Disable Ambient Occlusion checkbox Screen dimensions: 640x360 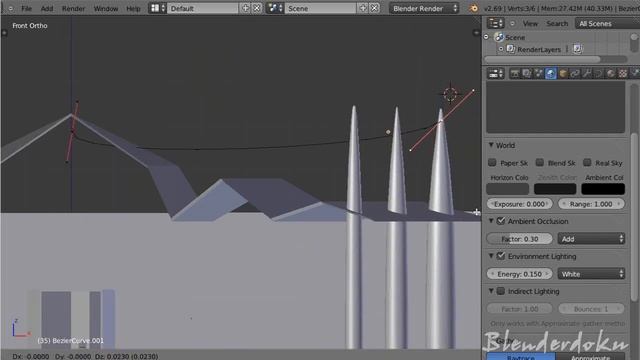coord(501,221)
